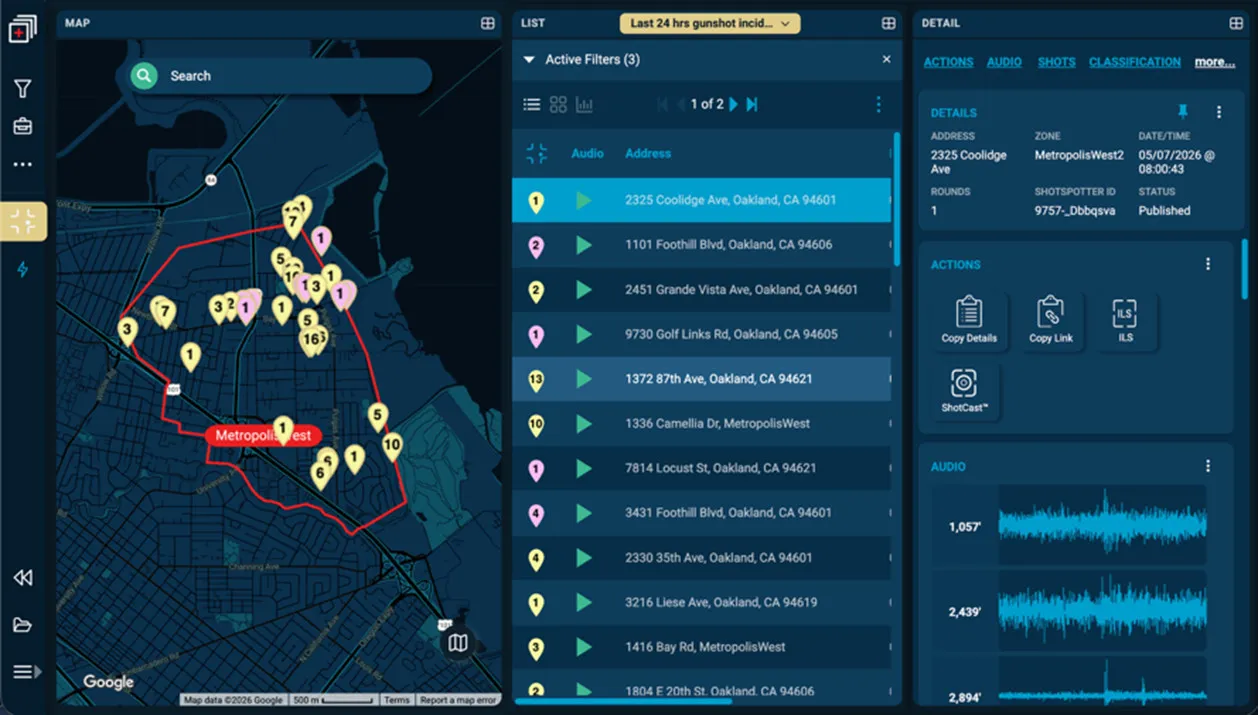
Task: Jump to last page of list
Action: [752, 104]
